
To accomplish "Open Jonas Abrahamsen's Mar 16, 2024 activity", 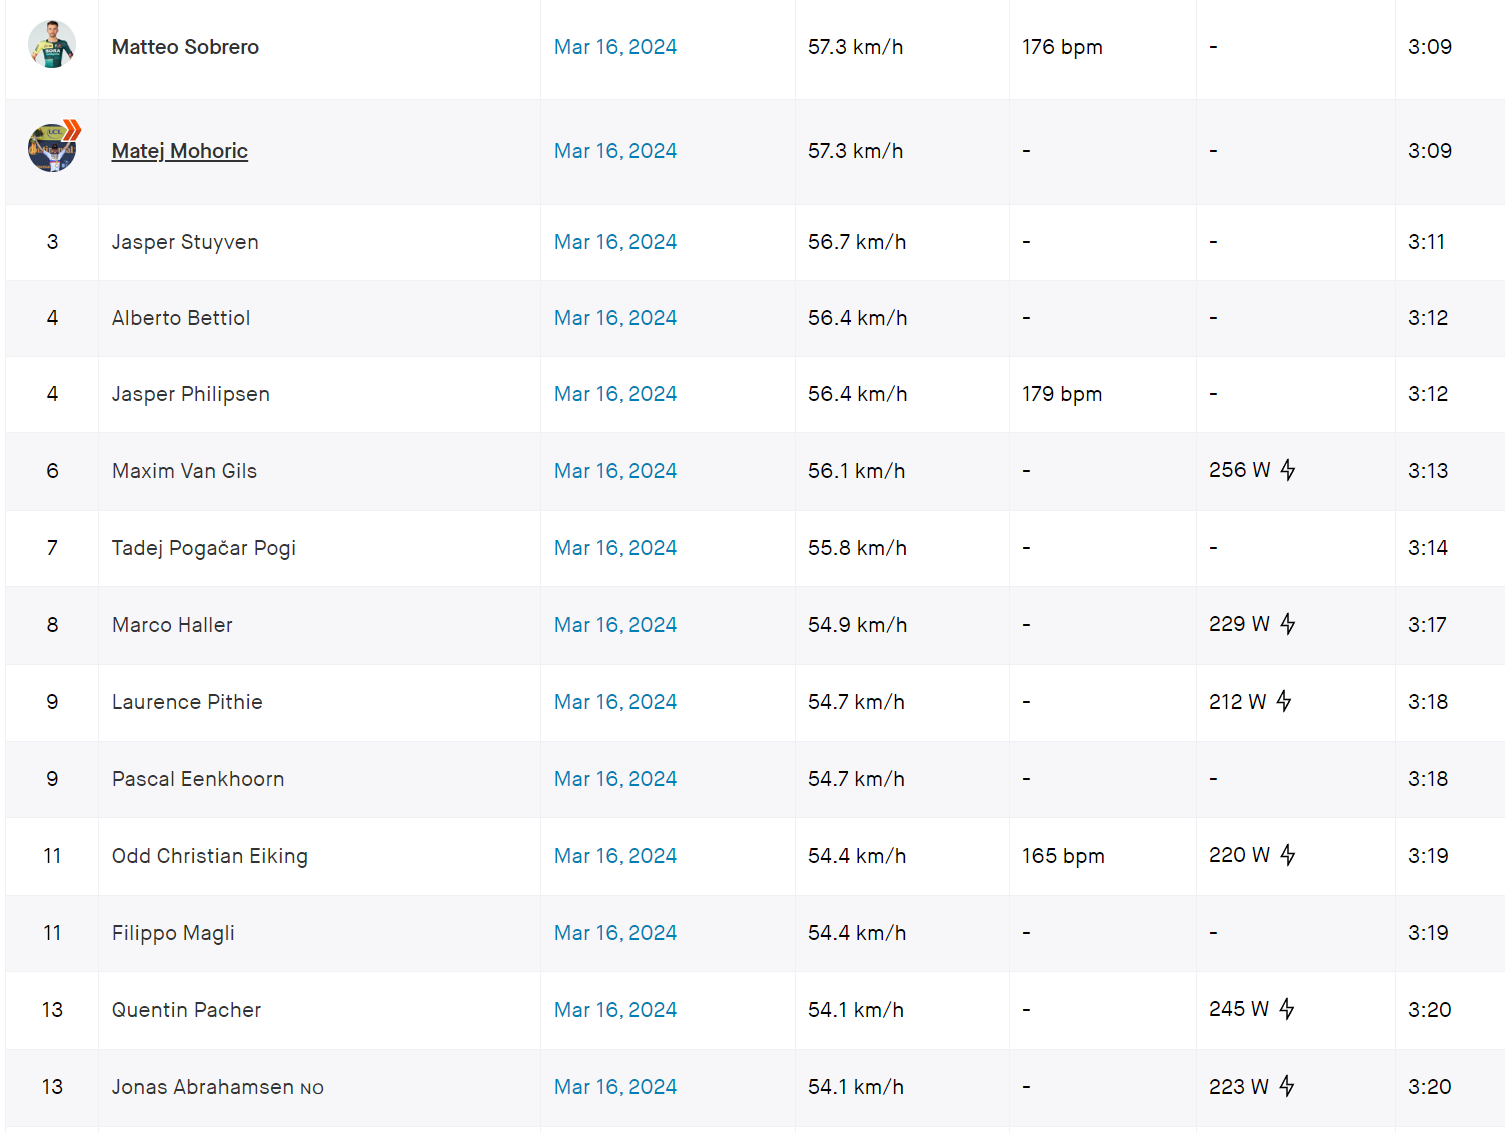I will click(615, 1087).
